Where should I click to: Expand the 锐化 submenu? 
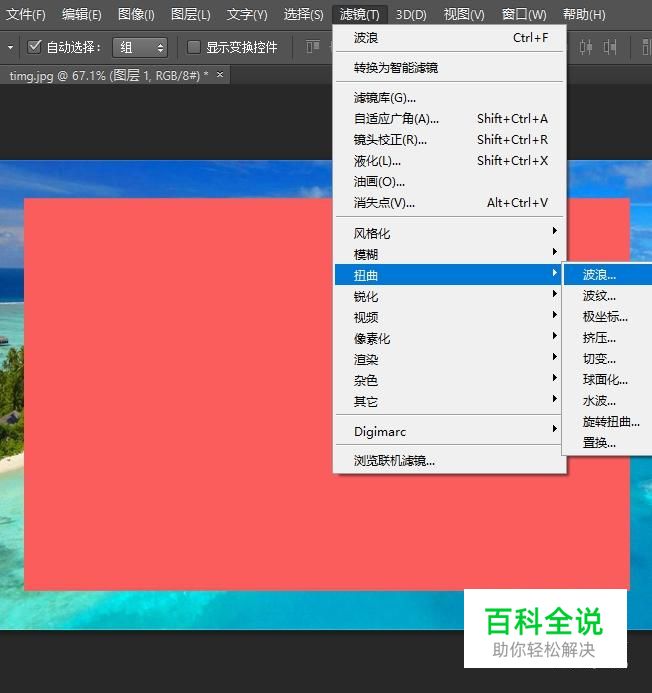[450, 296]
